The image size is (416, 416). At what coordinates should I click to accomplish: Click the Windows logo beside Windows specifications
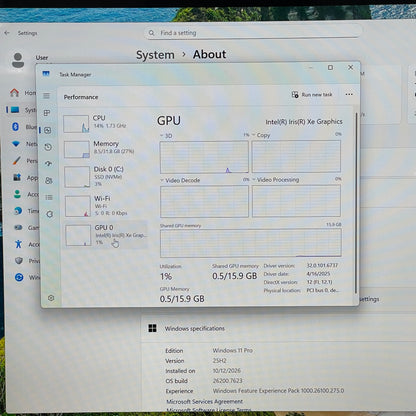click(152, 328)
